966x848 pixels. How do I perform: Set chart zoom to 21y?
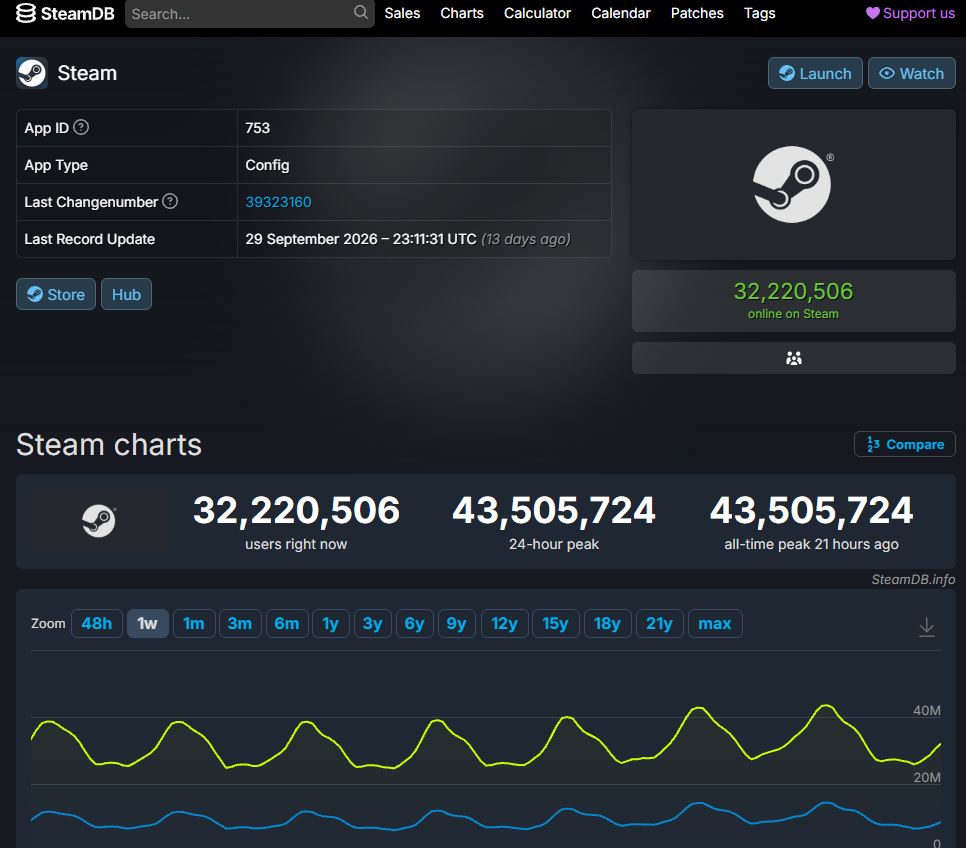coord(659,624)
